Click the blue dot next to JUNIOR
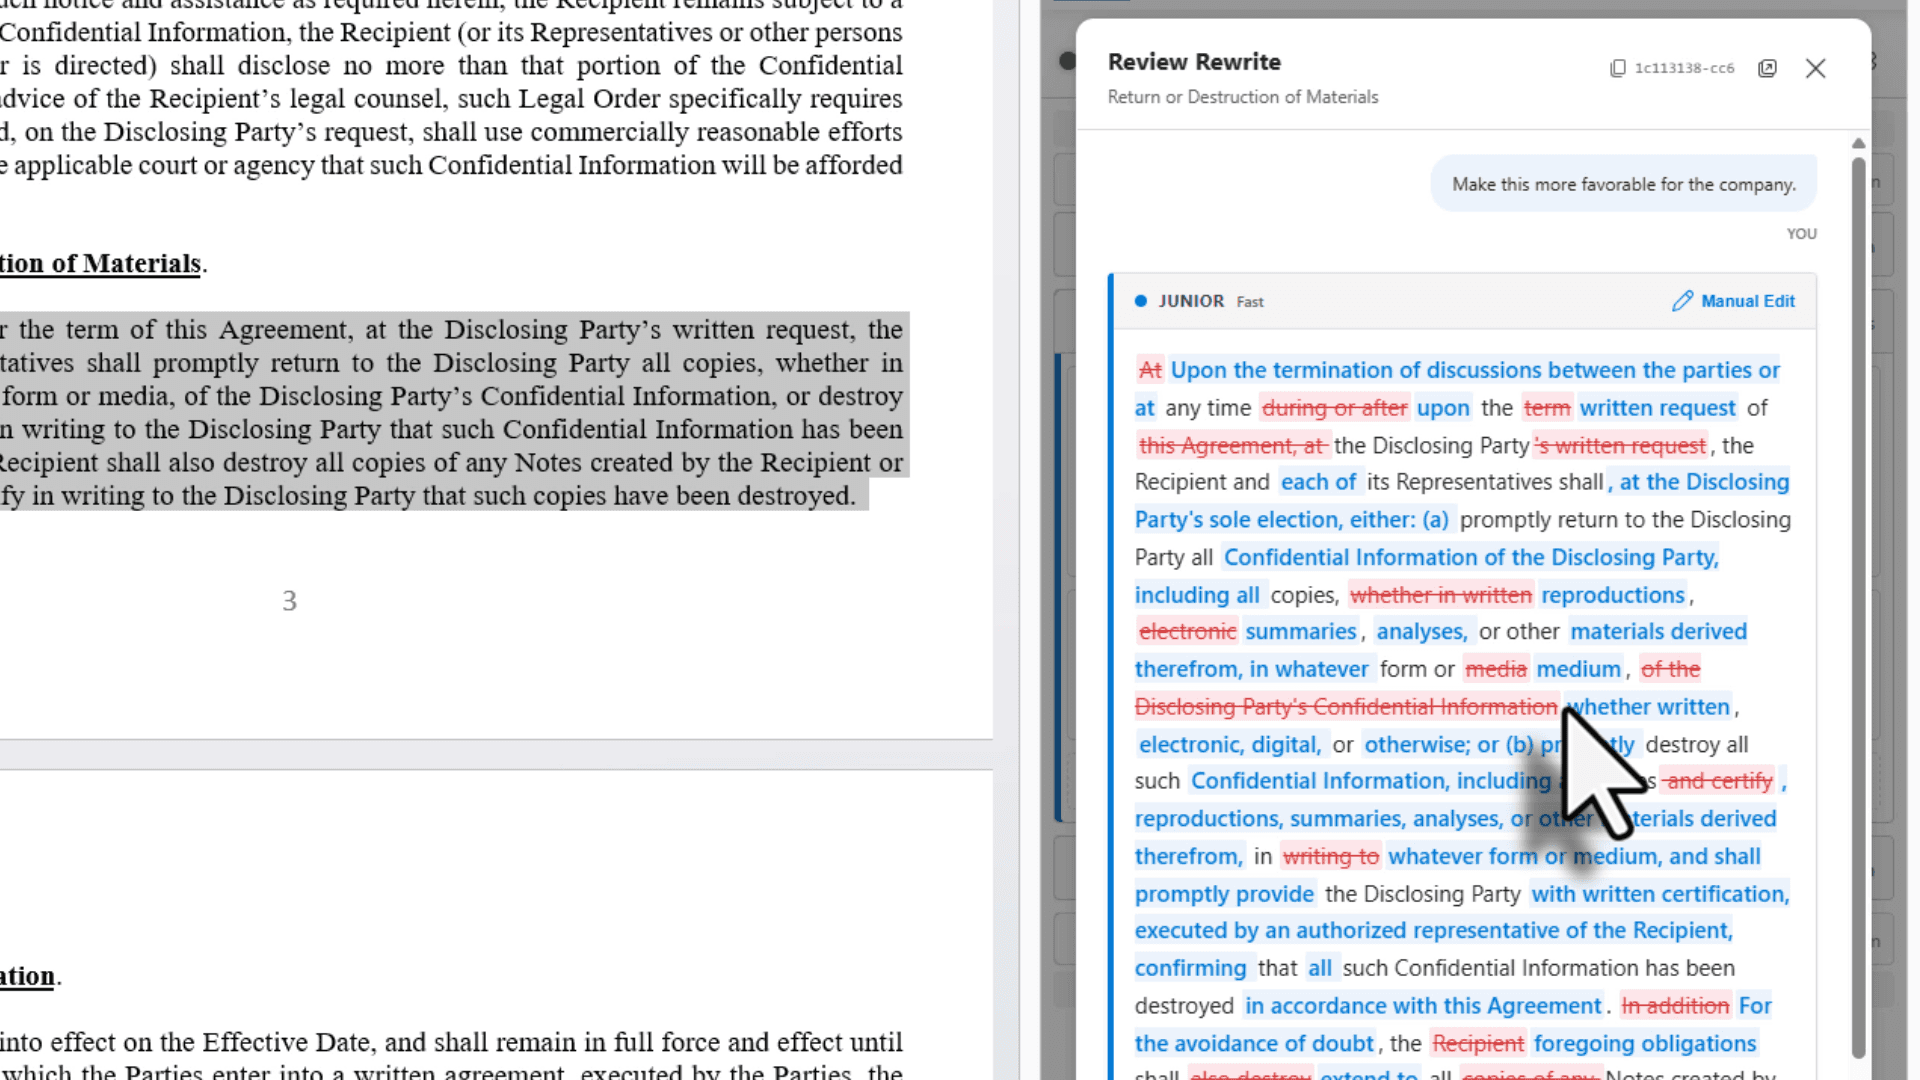1920x1080 pixels. click(x=1141, y=301)
